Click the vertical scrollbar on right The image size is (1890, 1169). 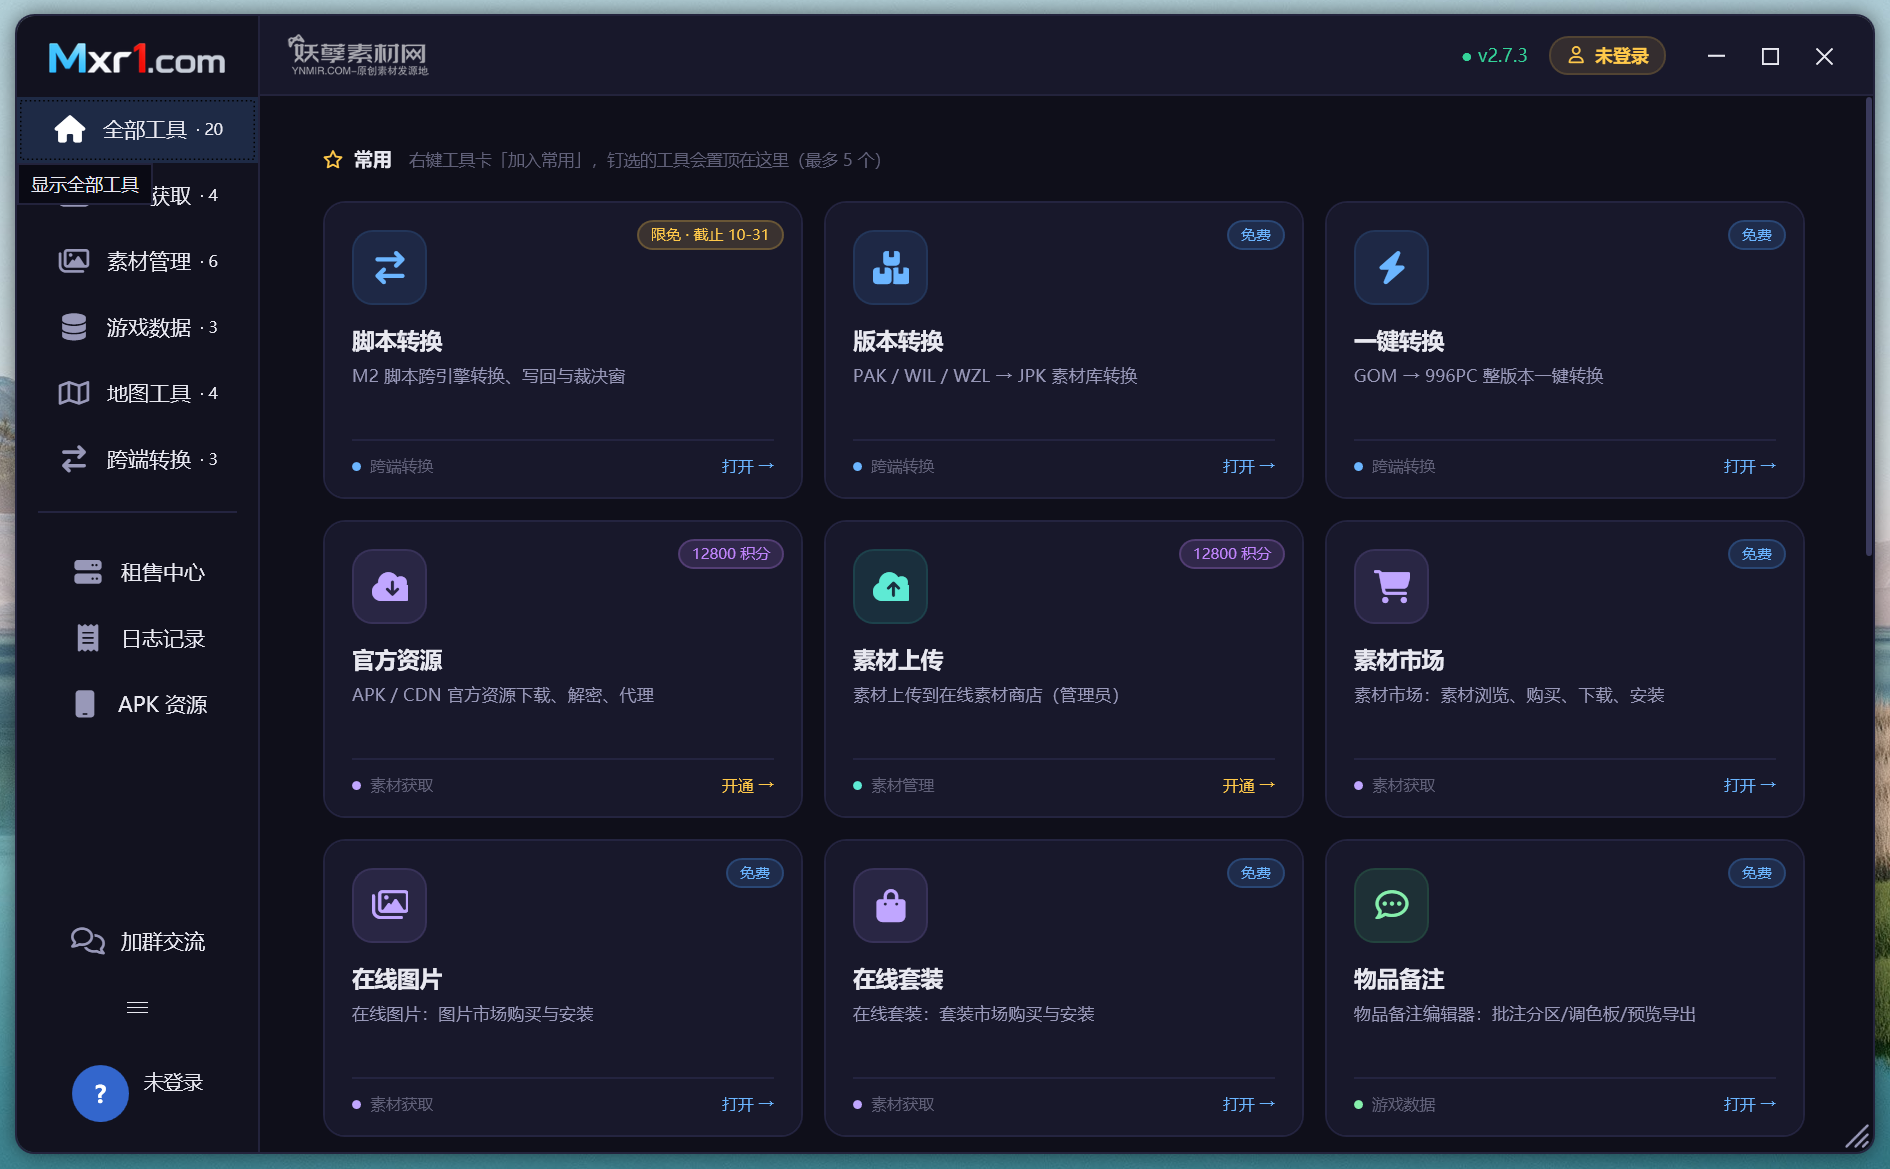click(x=1868, y=328)
